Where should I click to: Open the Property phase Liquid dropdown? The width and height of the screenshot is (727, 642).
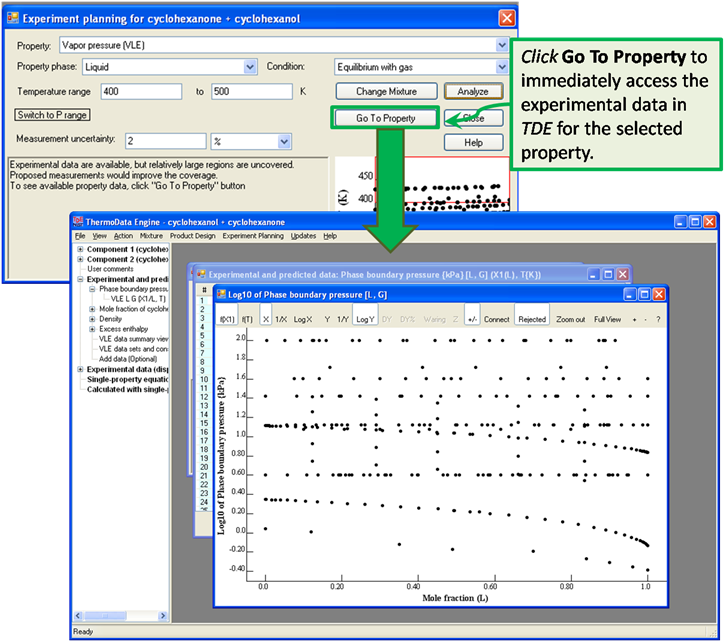tap(249, 67)
